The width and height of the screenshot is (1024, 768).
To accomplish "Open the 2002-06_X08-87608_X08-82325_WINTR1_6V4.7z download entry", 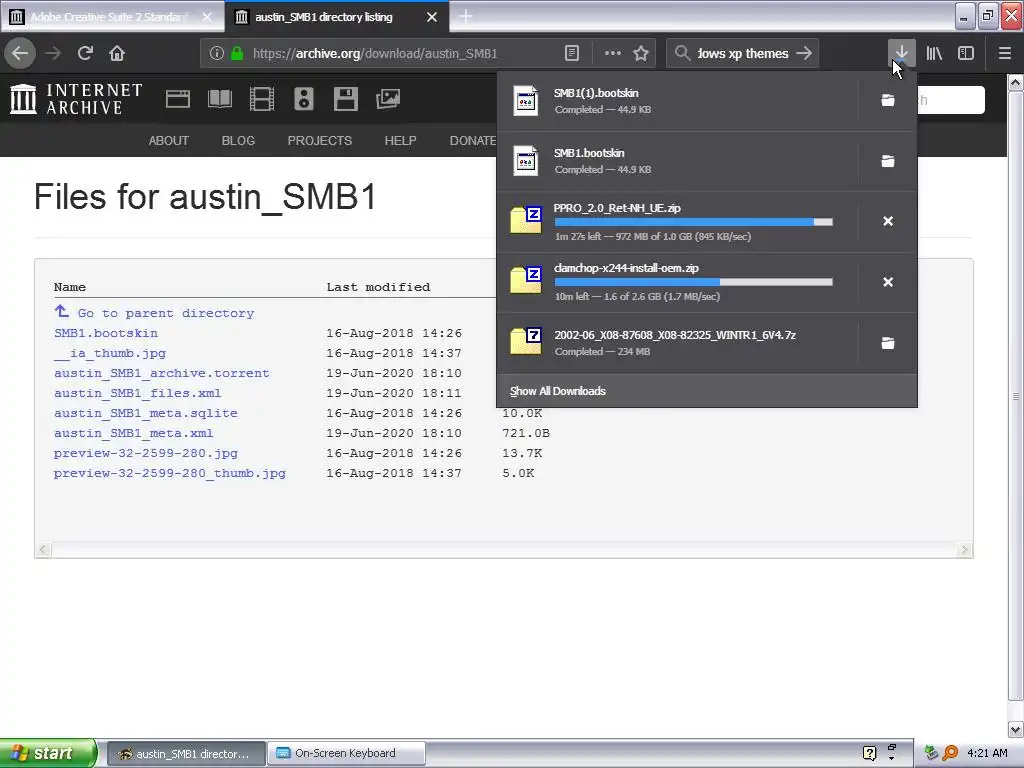I will (677, 343).
